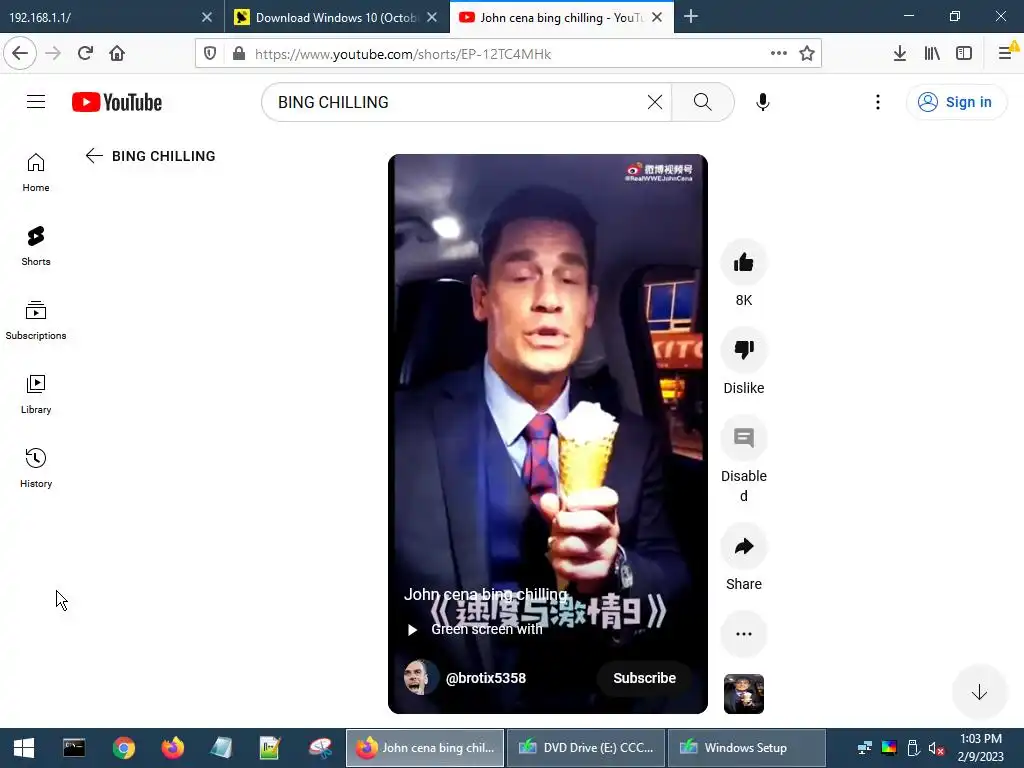
Task: Share this short
Action: pos(744,546)
